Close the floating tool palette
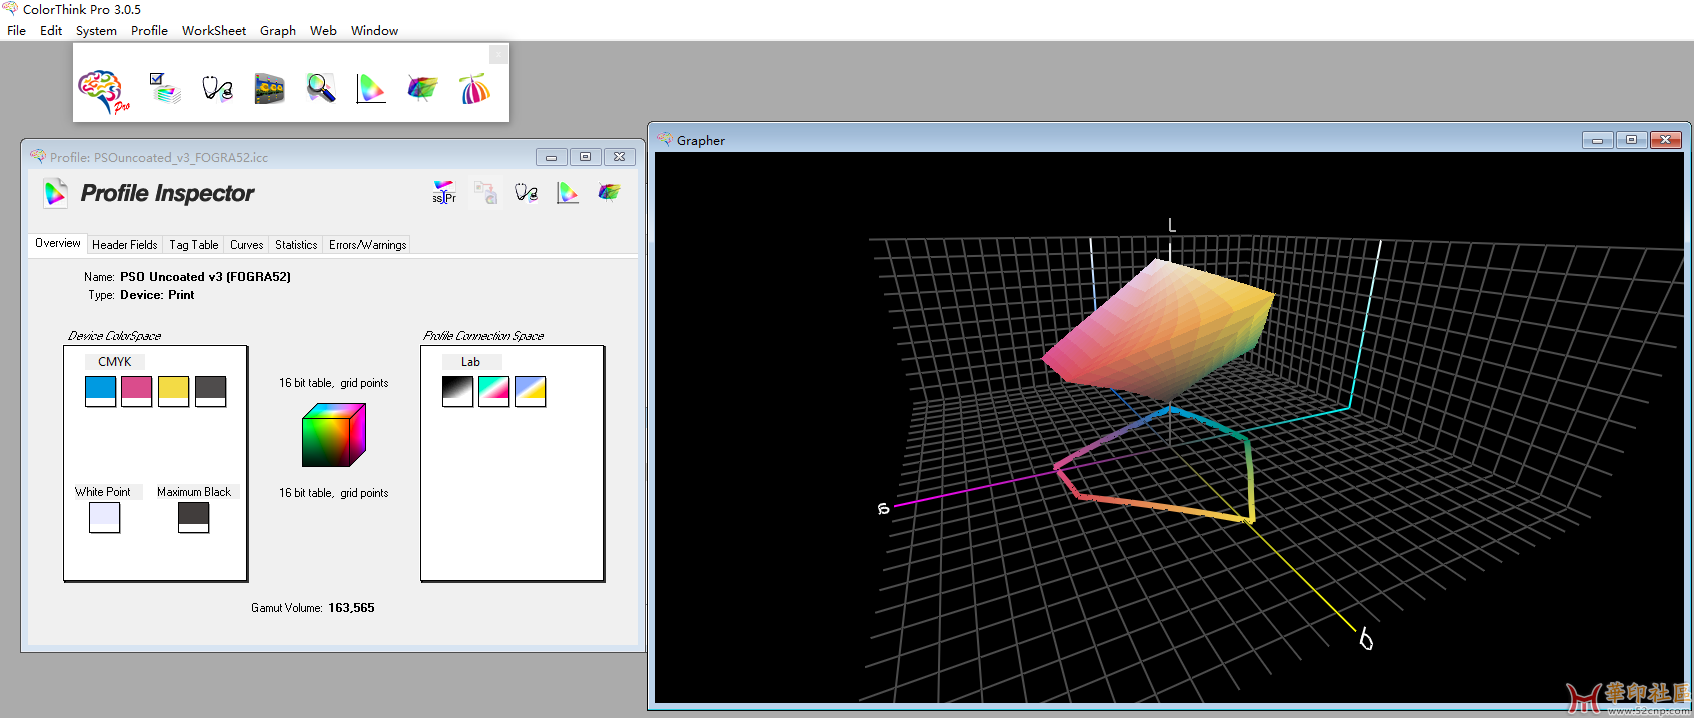Image resolution: width=1694 pixels, height=718 pixels. pyautogui.click(x=498, y=54)
